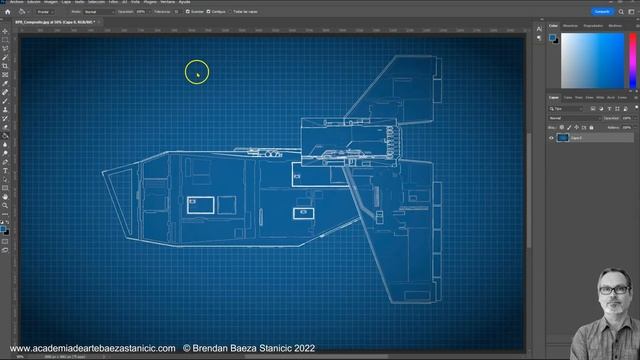Toggle lock image pixels brush icon
The image size is (640, 360).
click(x=569, y=128)
